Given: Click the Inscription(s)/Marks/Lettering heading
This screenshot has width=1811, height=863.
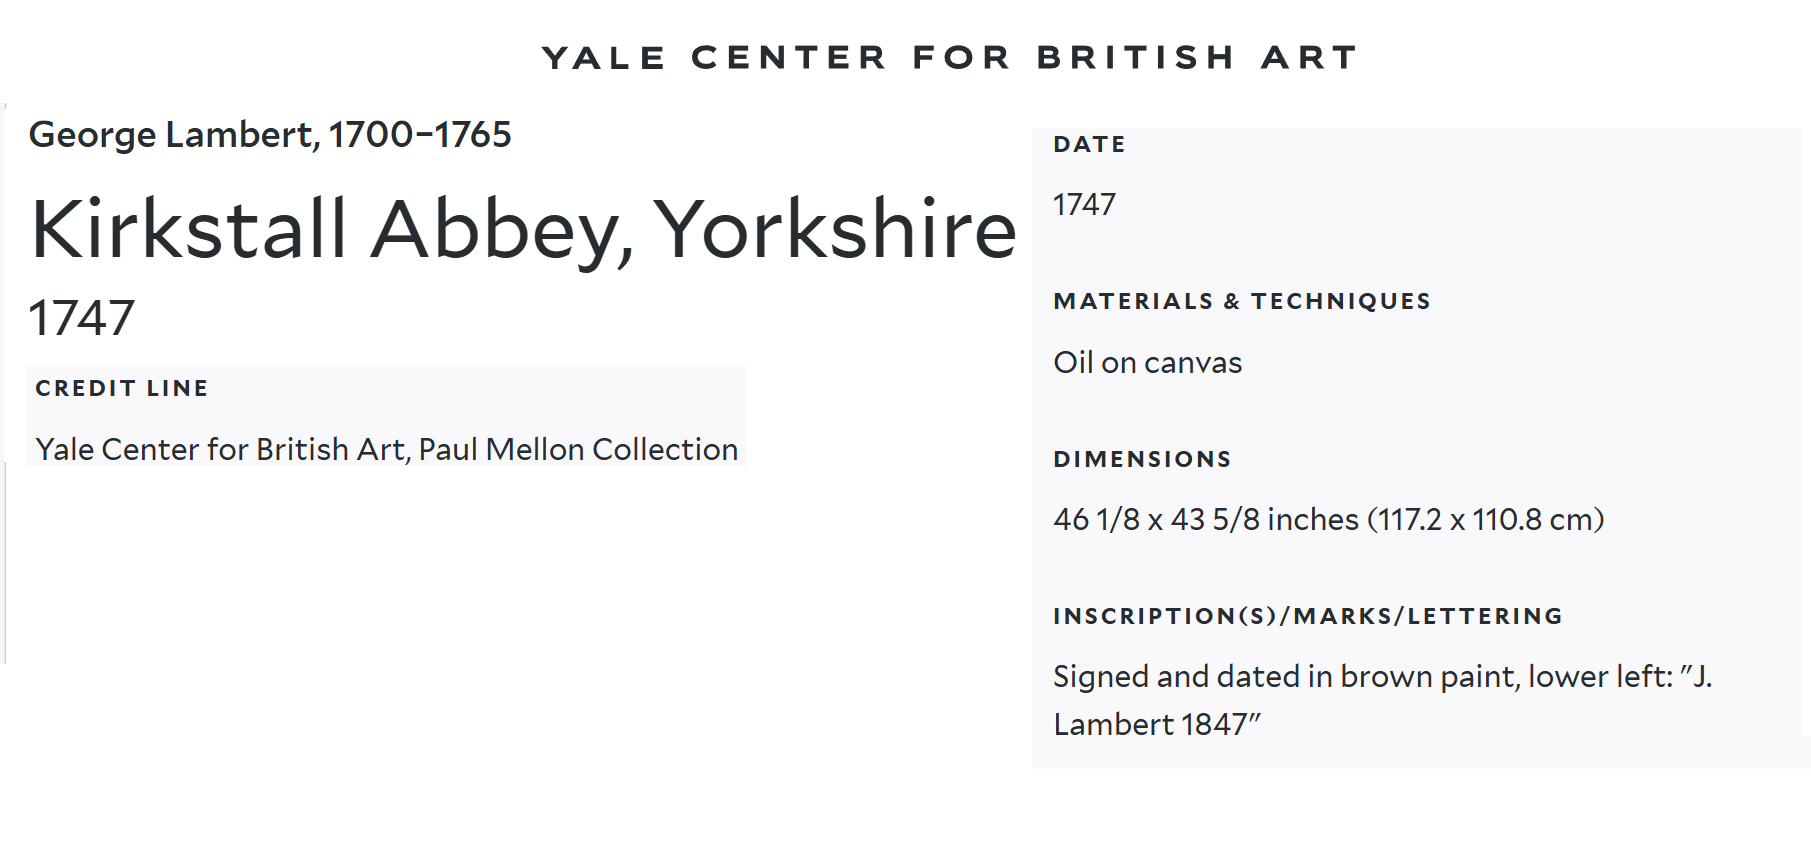Looking at the screenshot, I should [x=1308, y=617].
